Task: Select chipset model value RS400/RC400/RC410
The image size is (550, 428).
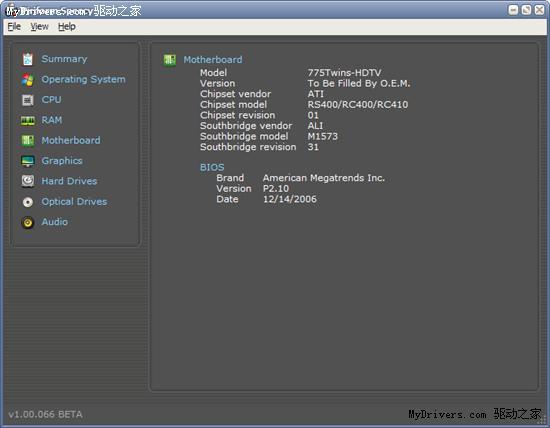Action: (x=358, y=105)
